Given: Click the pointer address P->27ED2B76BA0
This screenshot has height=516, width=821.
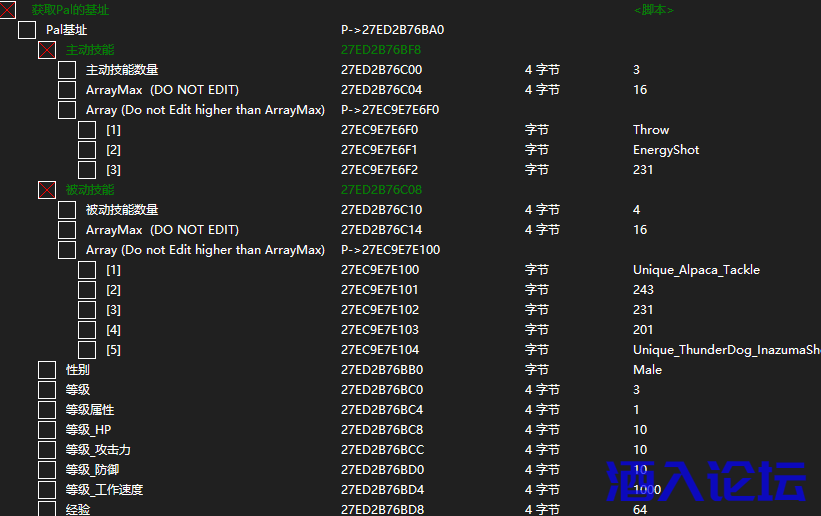Looking at the screenshot, I should click(x=392, y=30).
